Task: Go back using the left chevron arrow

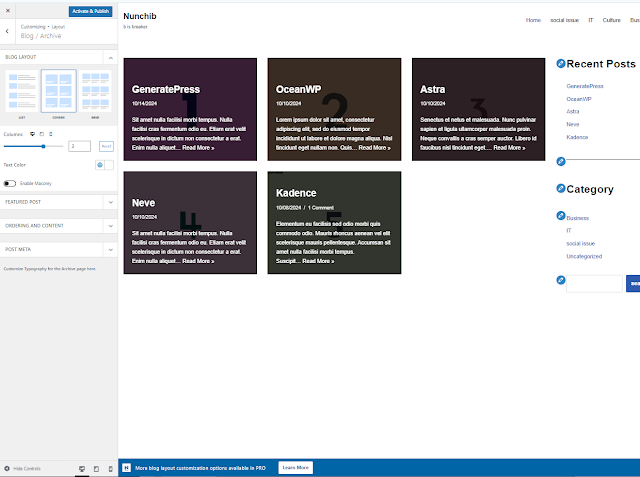Action: tap(7, 31)
